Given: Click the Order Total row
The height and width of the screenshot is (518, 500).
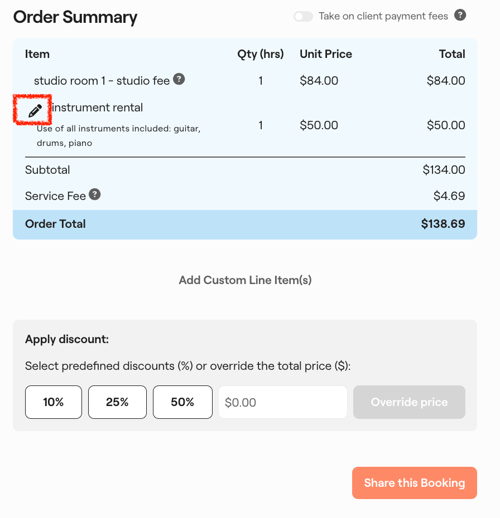Looking at the screenshot, I should [245, 224].
